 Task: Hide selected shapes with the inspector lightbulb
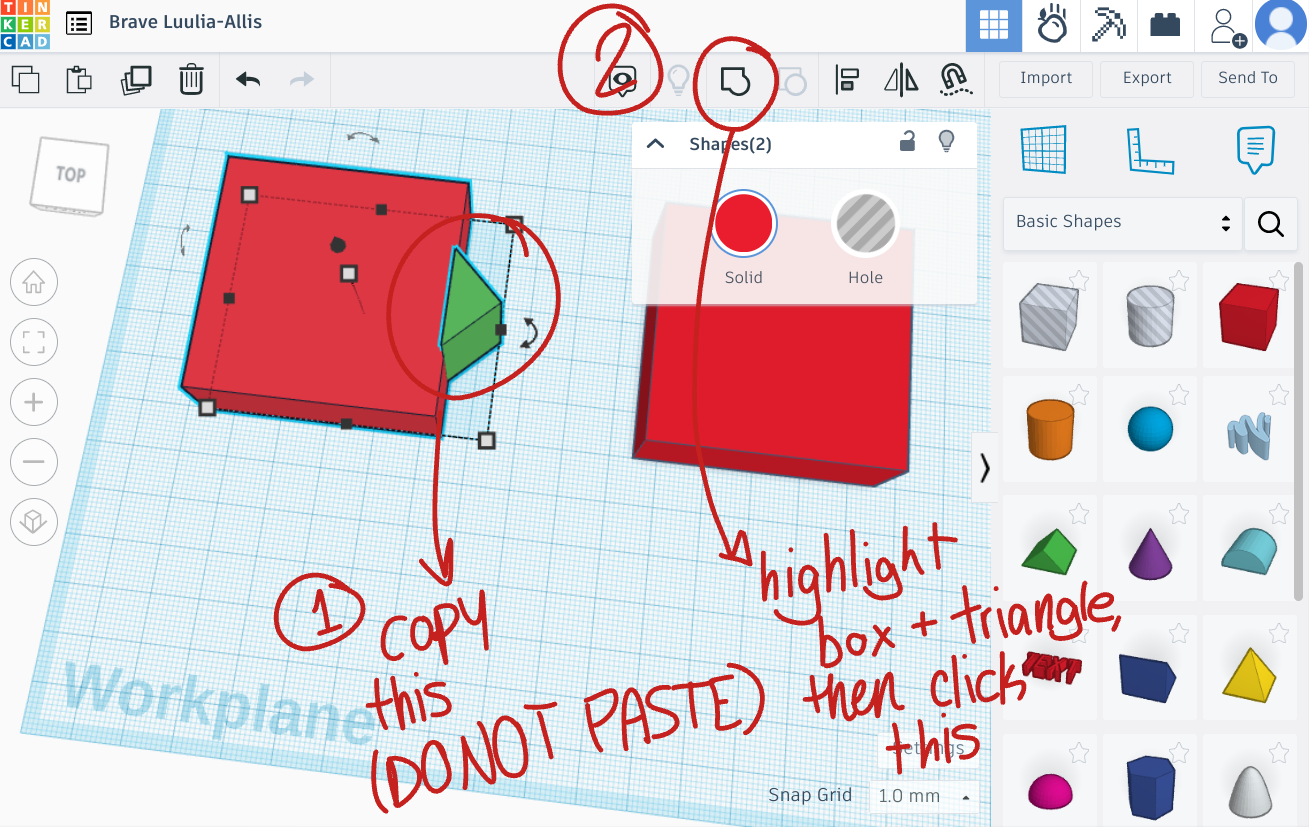(x=946, y=142)
